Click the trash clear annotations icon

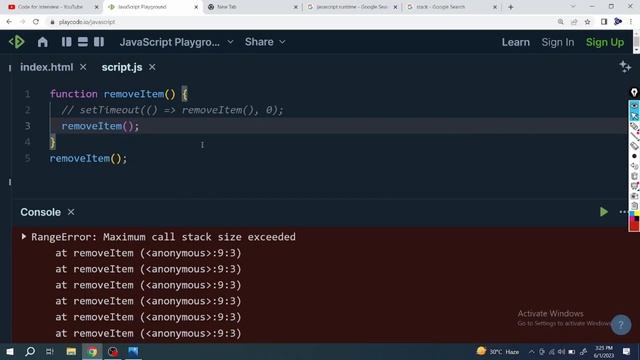click(634, 176)
